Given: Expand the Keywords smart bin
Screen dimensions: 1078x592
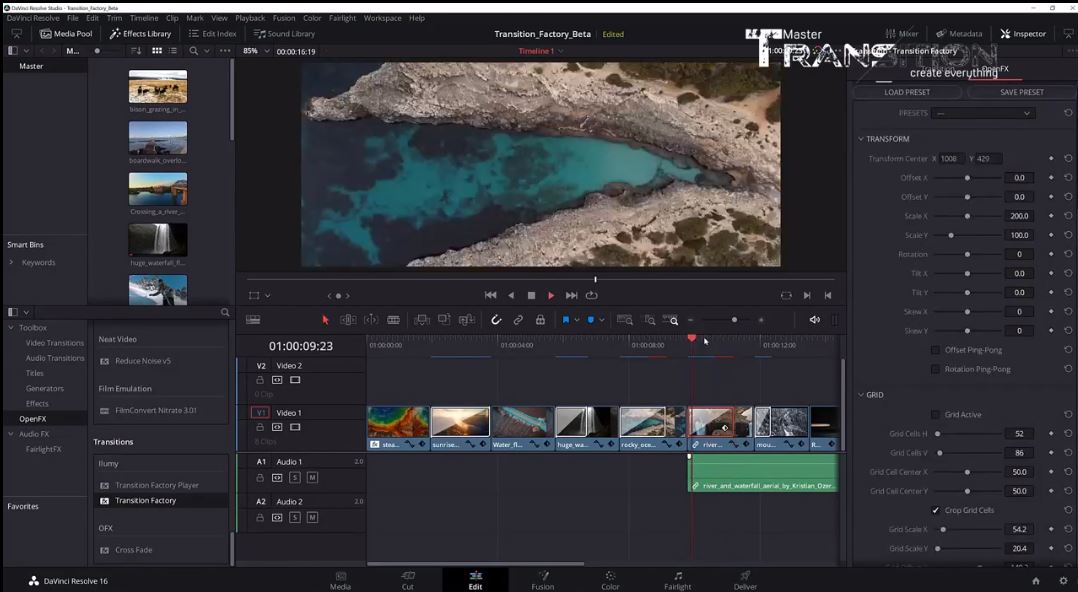Looking at the screenshot, I should pyautogui.click(x=11, y=262).
